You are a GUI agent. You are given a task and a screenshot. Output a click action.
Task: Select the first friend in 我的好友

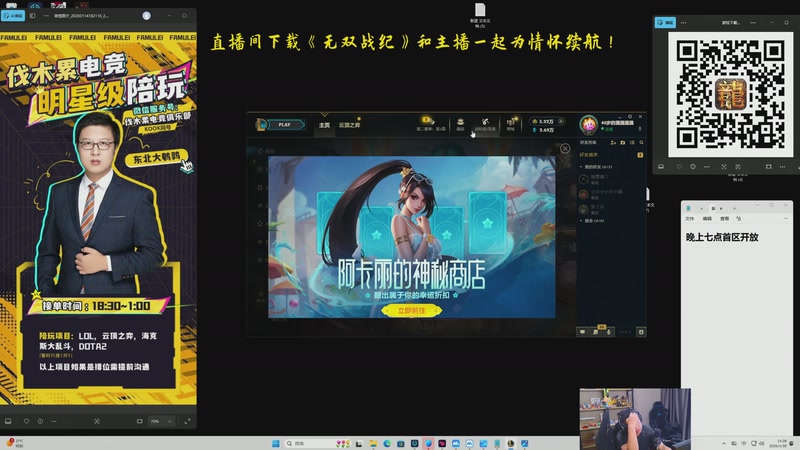coord(611,179)
